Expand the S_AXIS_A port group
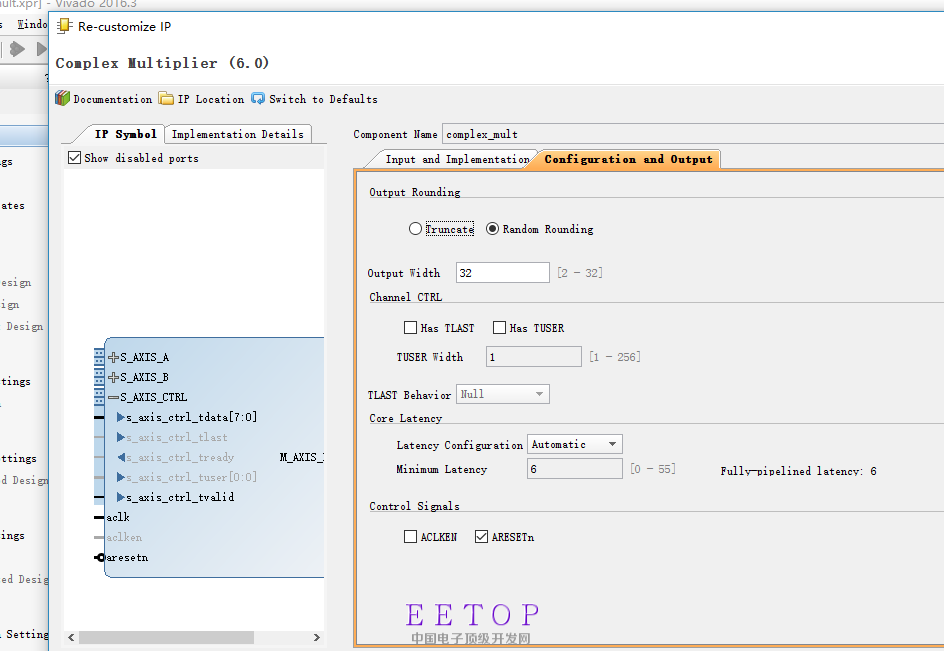 coord(113,357)
